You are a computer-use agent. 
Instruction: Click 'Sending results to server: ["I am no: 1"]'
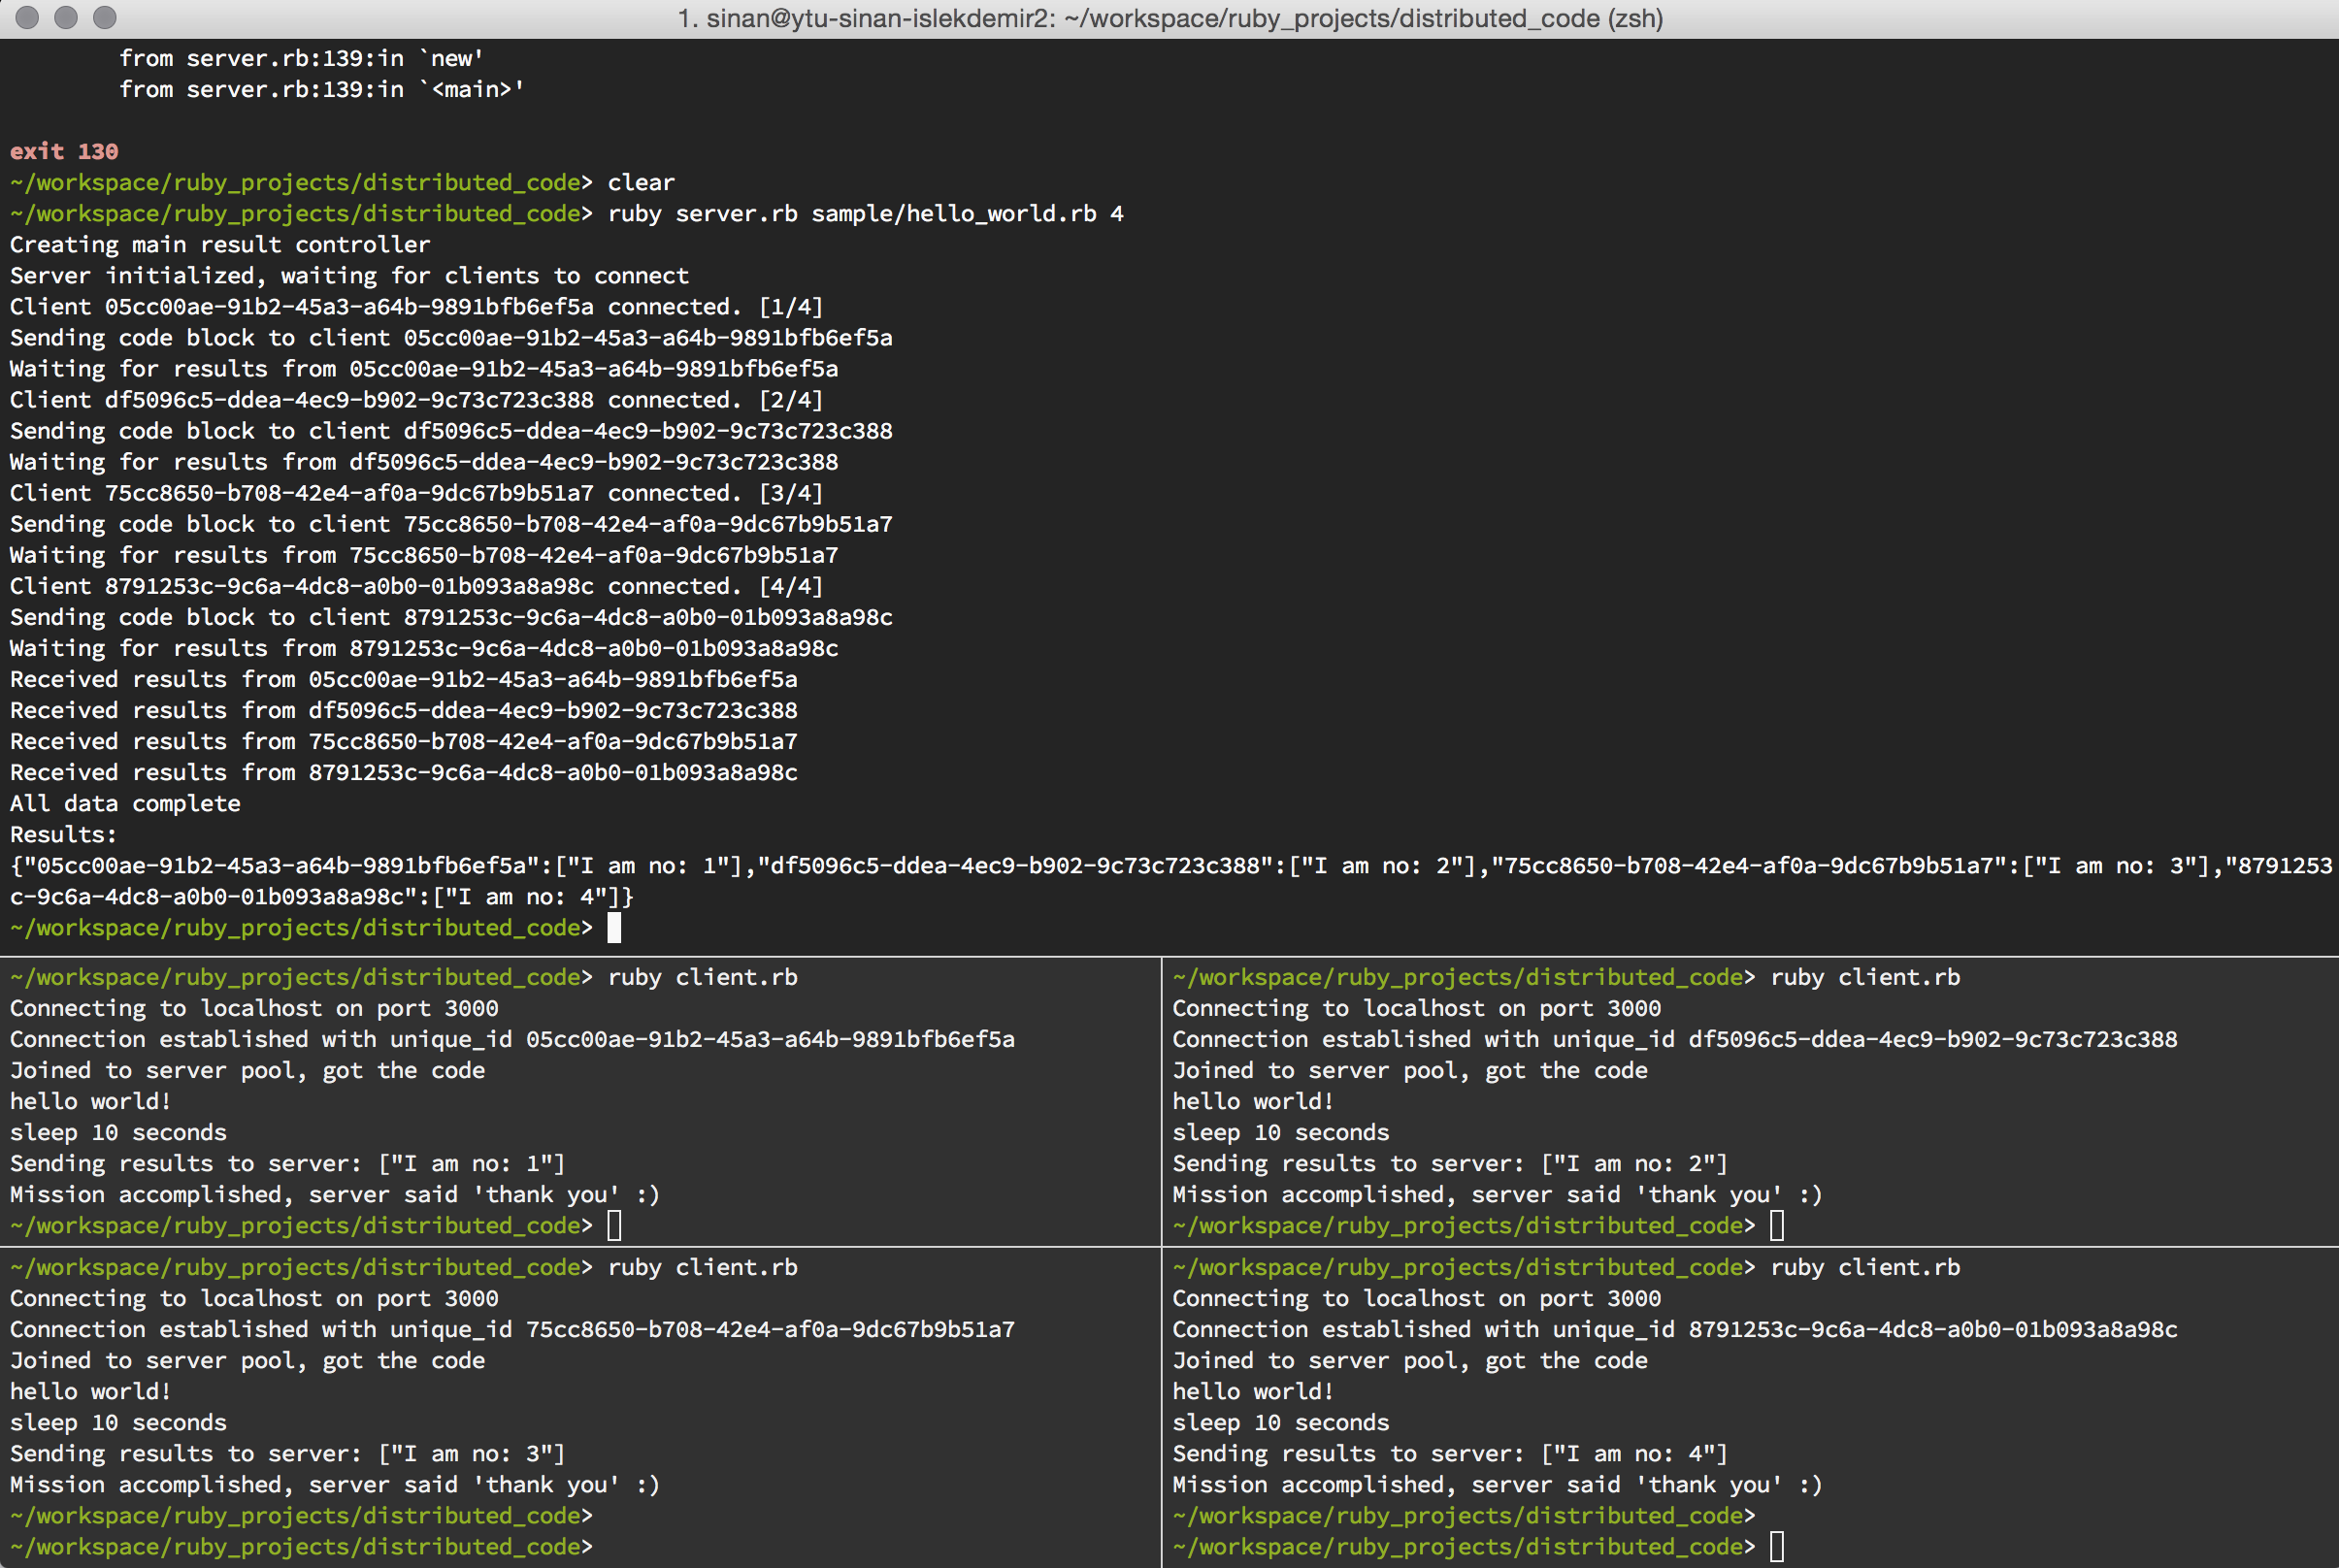(x=288, y=1163)
